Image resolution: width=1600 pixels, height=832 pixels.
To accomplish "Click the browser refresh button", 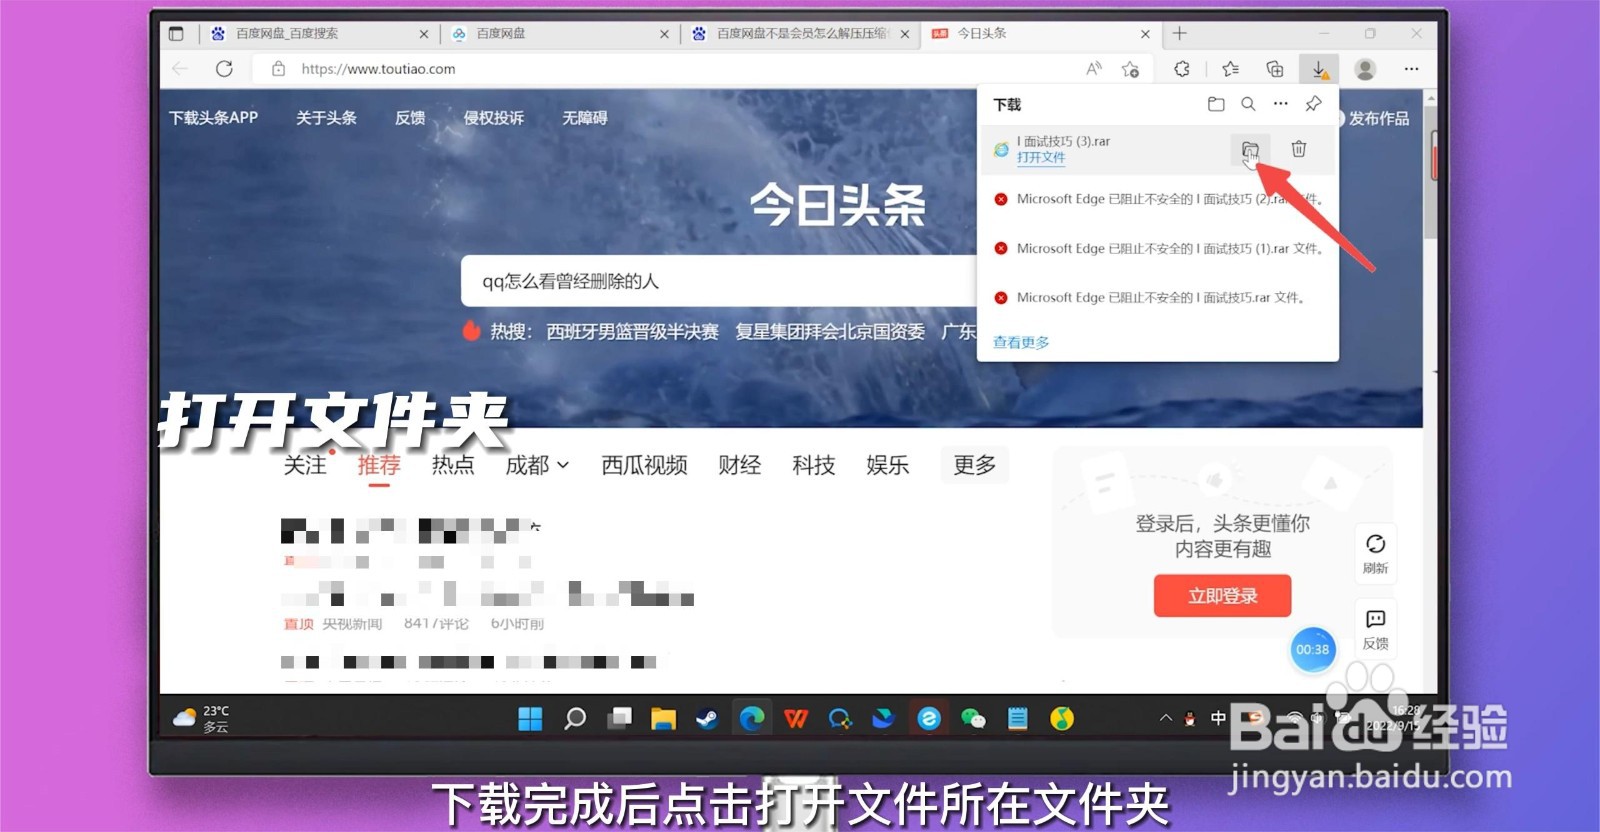I will pos(224,69).
